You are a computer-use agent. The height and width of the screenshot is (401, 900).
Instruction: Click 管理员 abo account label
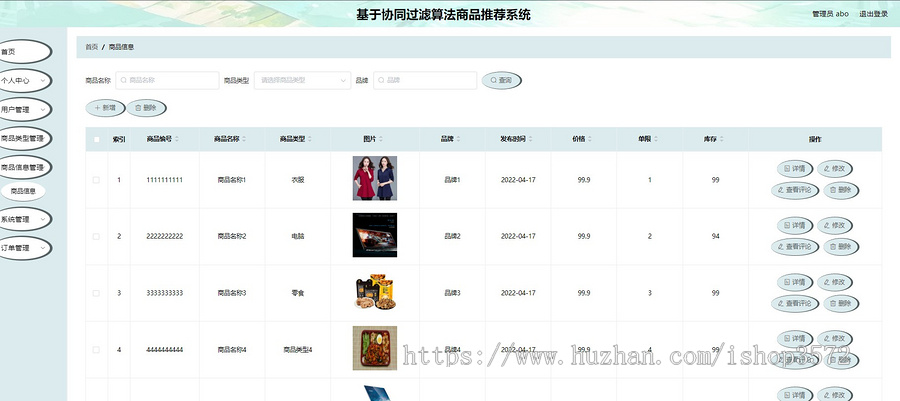[x=831, y=14]
